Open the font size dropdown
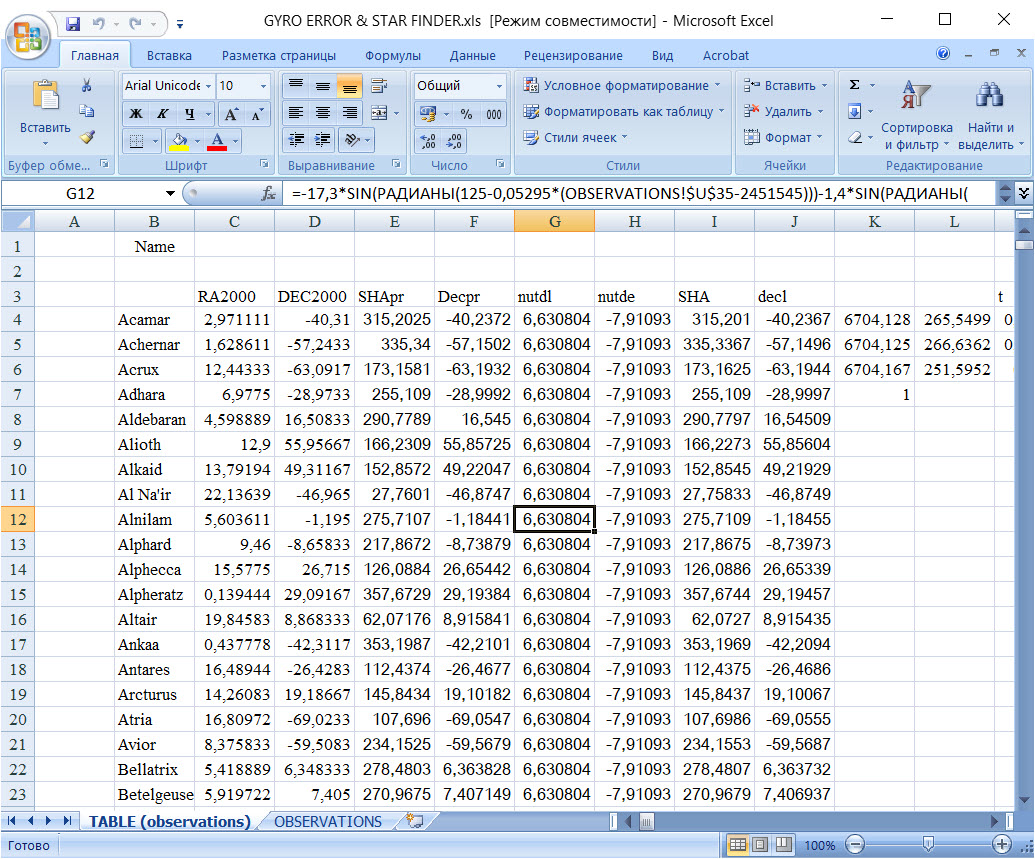This screenshot has width=1035, height=859. 263,86
